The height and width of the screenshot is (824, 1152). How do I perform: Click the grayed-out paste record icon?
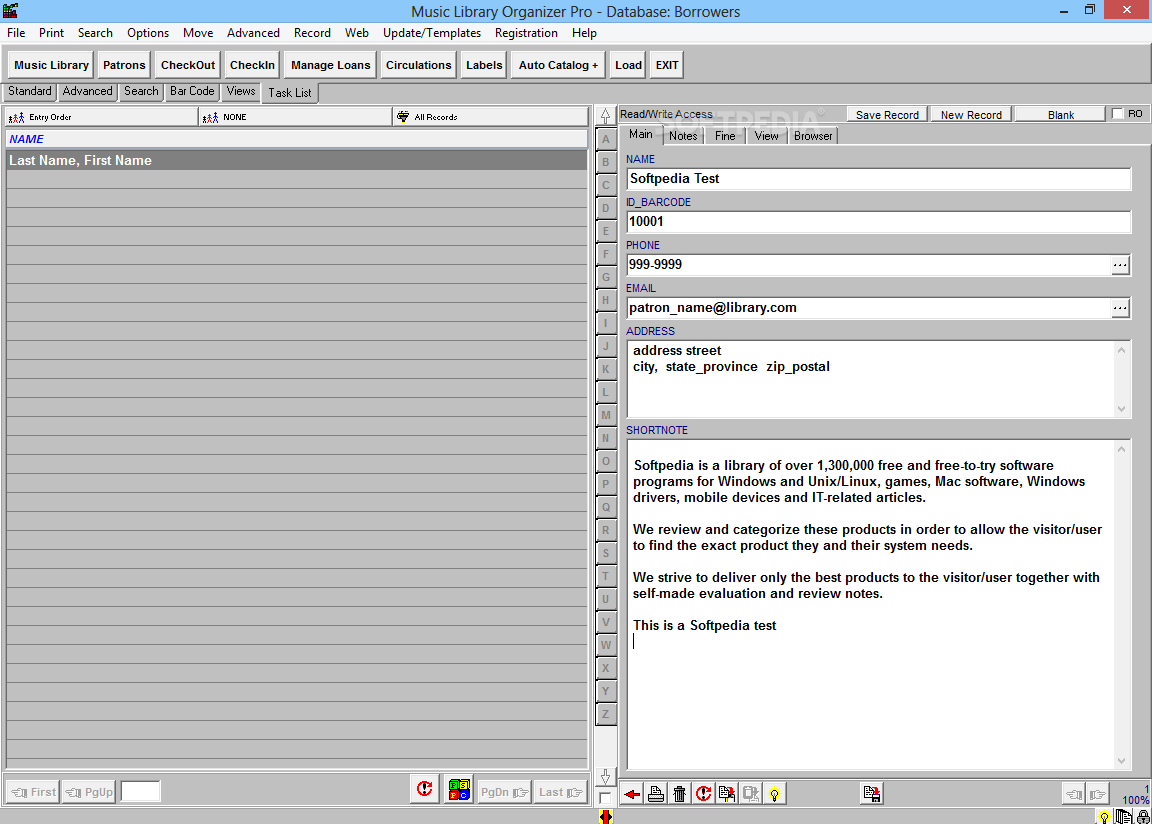tap(750, 794)
